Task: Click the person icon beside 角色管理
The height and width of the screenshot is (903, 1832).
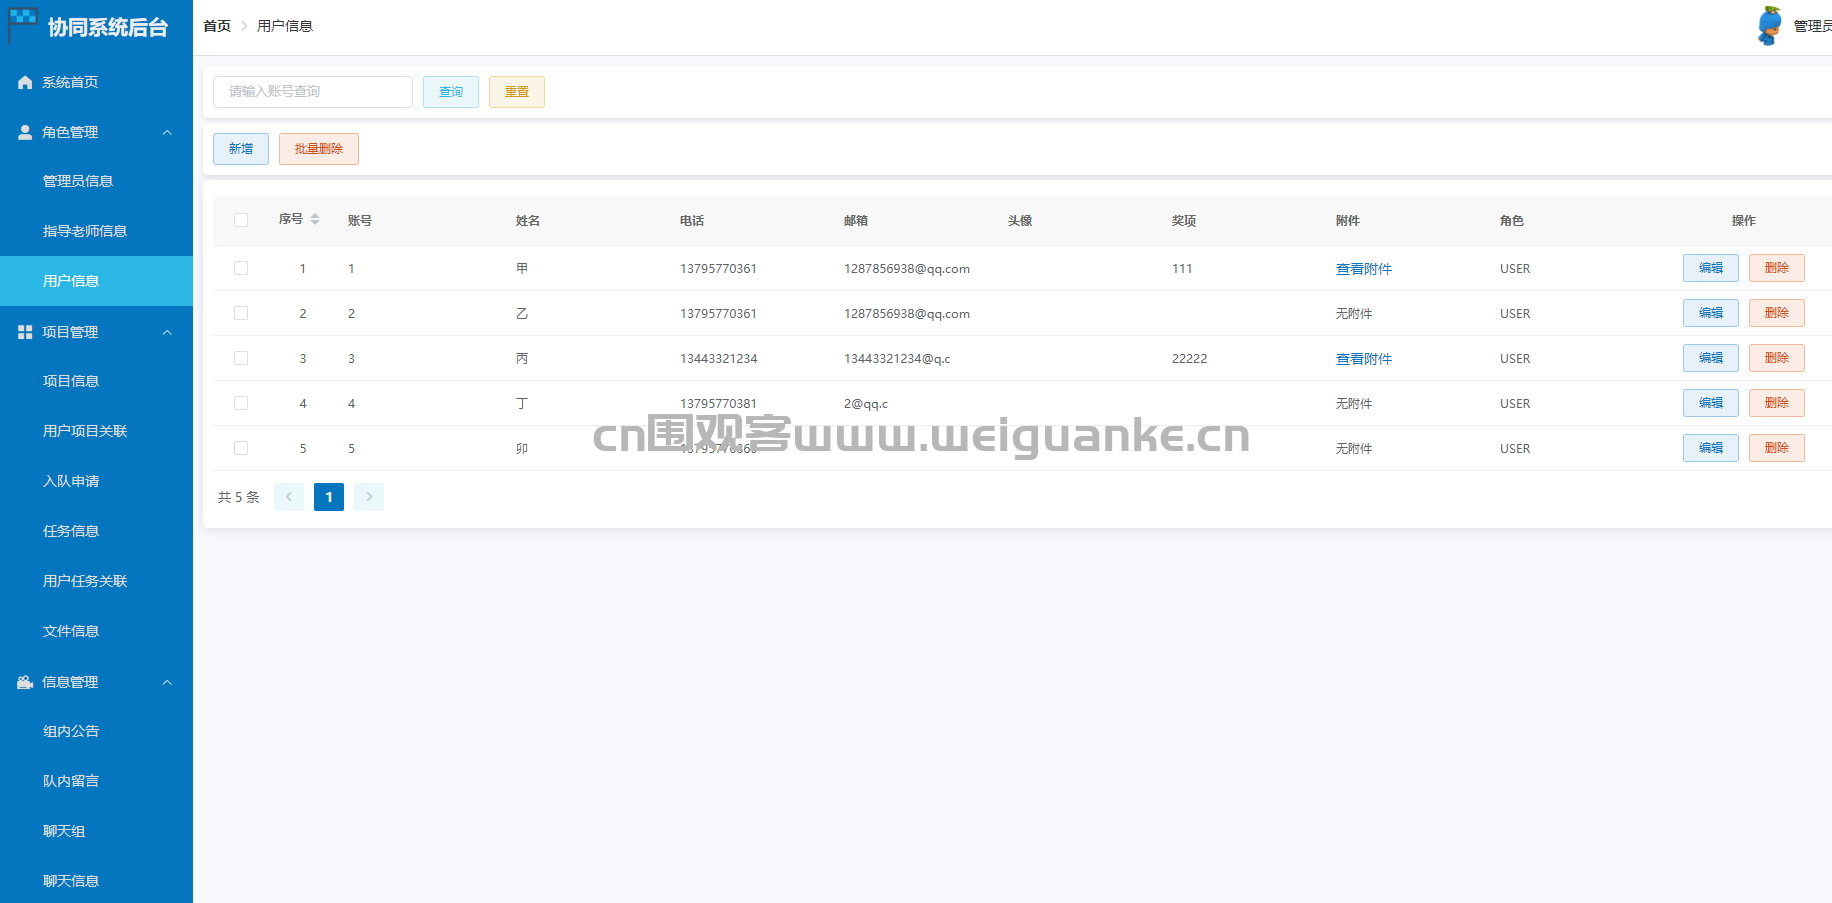Action: (25, 132)
